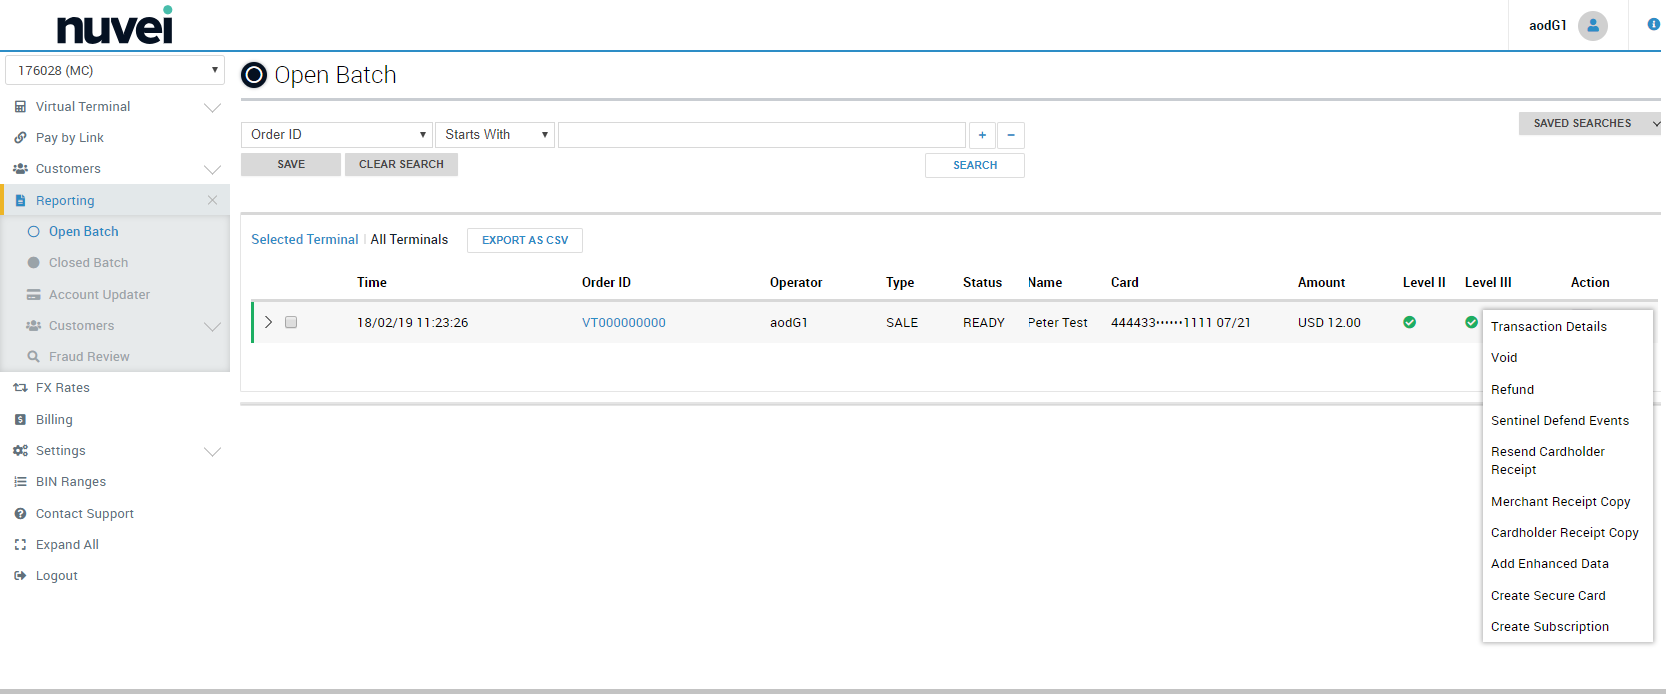Viewport: 1666px width, 694px height.
Task: Open the terminal selector 176028 (MC)
Action: 115,71
